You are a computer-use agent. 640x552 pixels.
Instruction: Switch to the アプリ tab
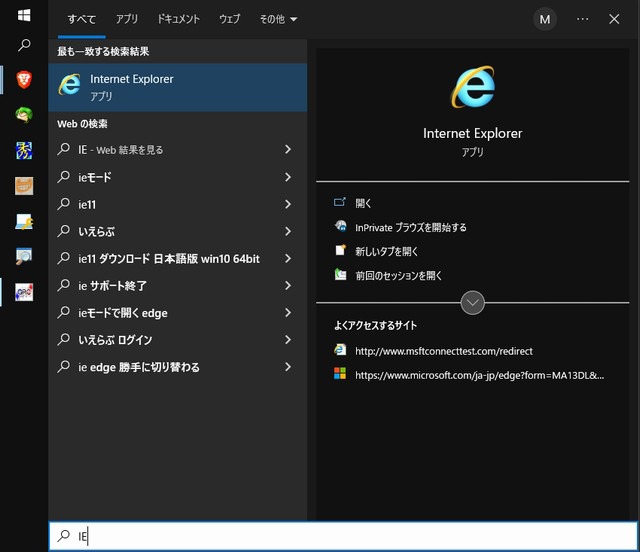[x=127, y=19]
